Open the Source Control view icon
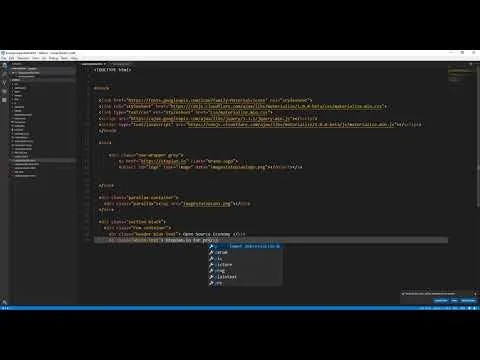480x360 pixels. 4,83
